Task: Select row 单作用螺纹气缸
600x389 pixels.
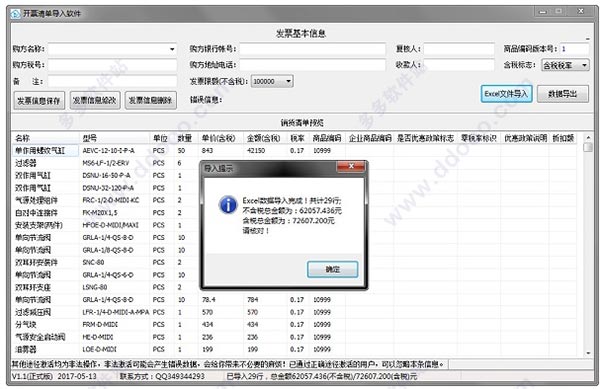Action: (x=294, y=151)
